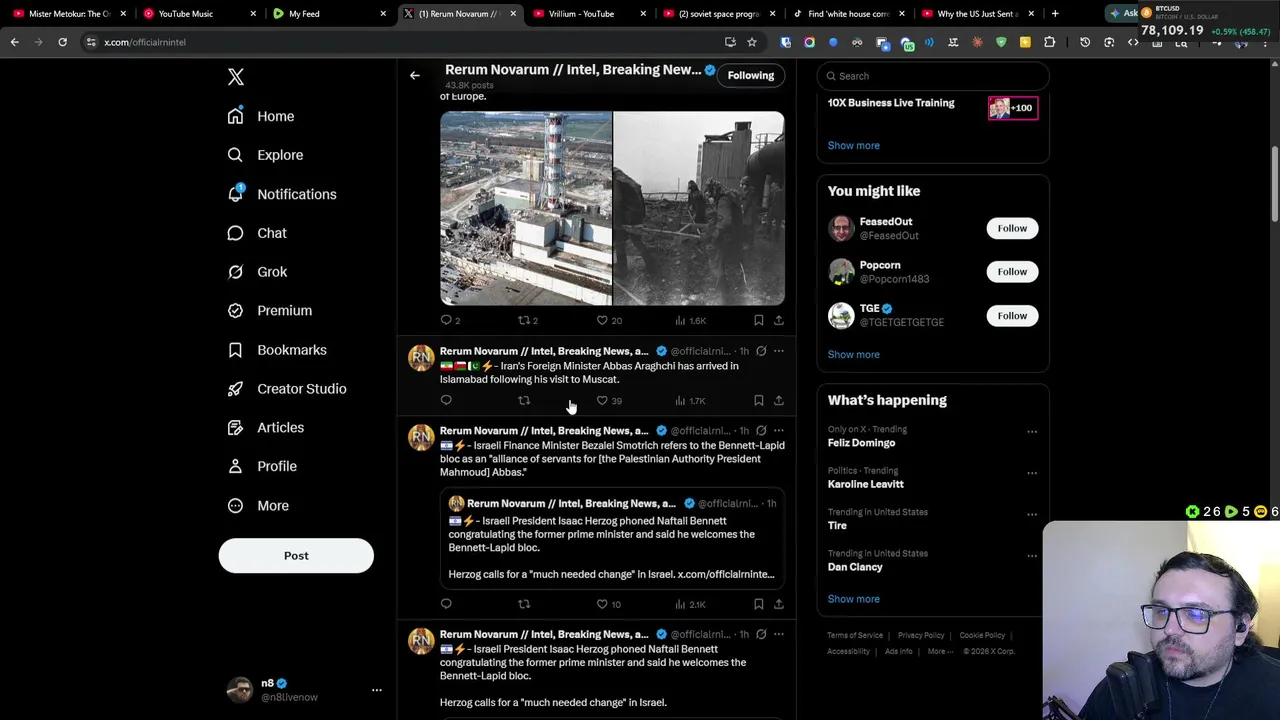
Task: Open account options next to n8 profile
Action: coord(377,690)
